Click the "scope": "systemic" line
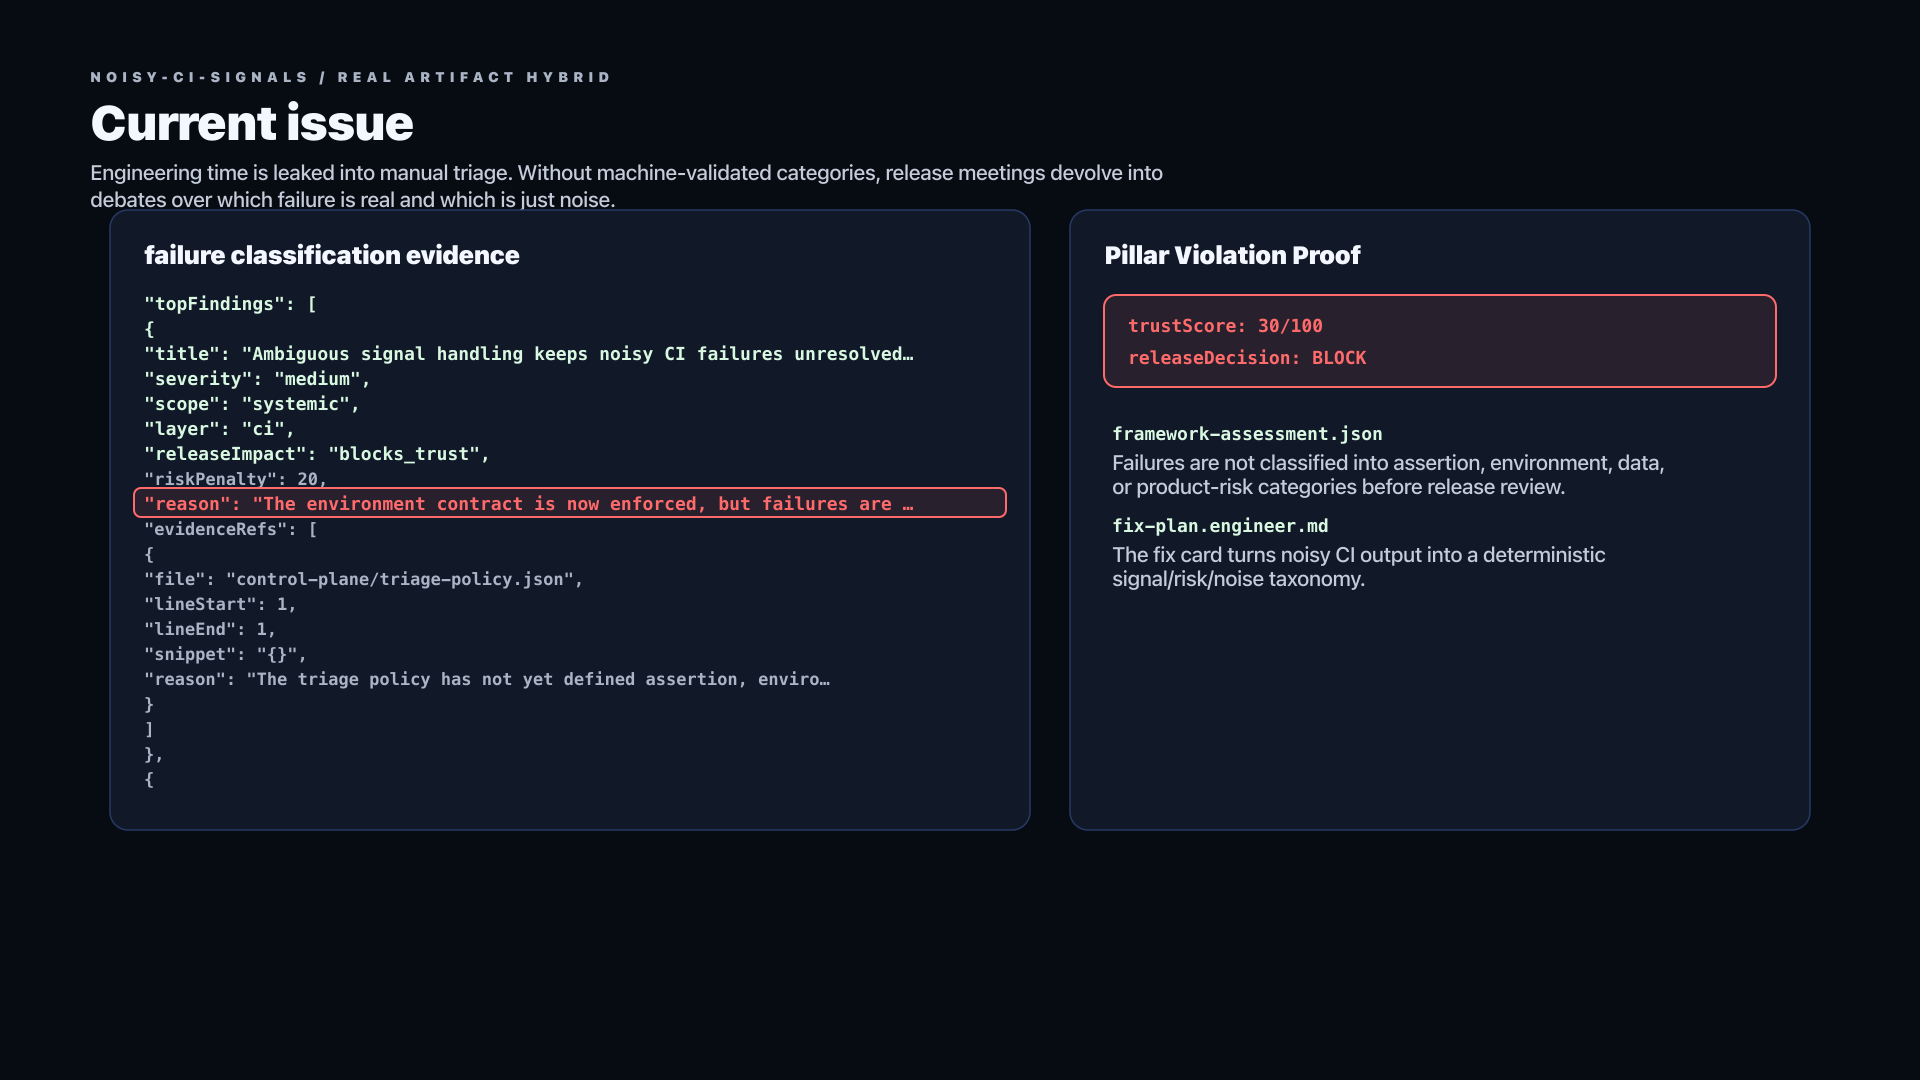1920x1080 pixels. tap(252, 404)
